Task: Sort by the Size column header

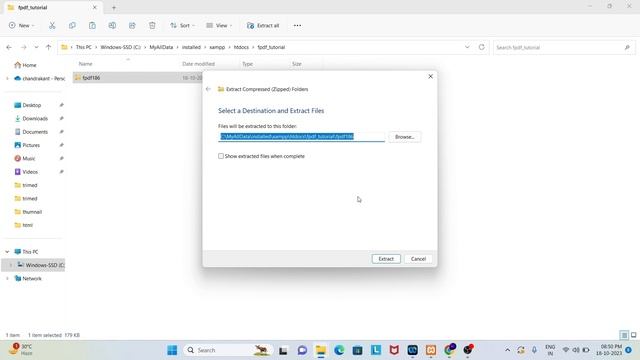Action: 297,64
